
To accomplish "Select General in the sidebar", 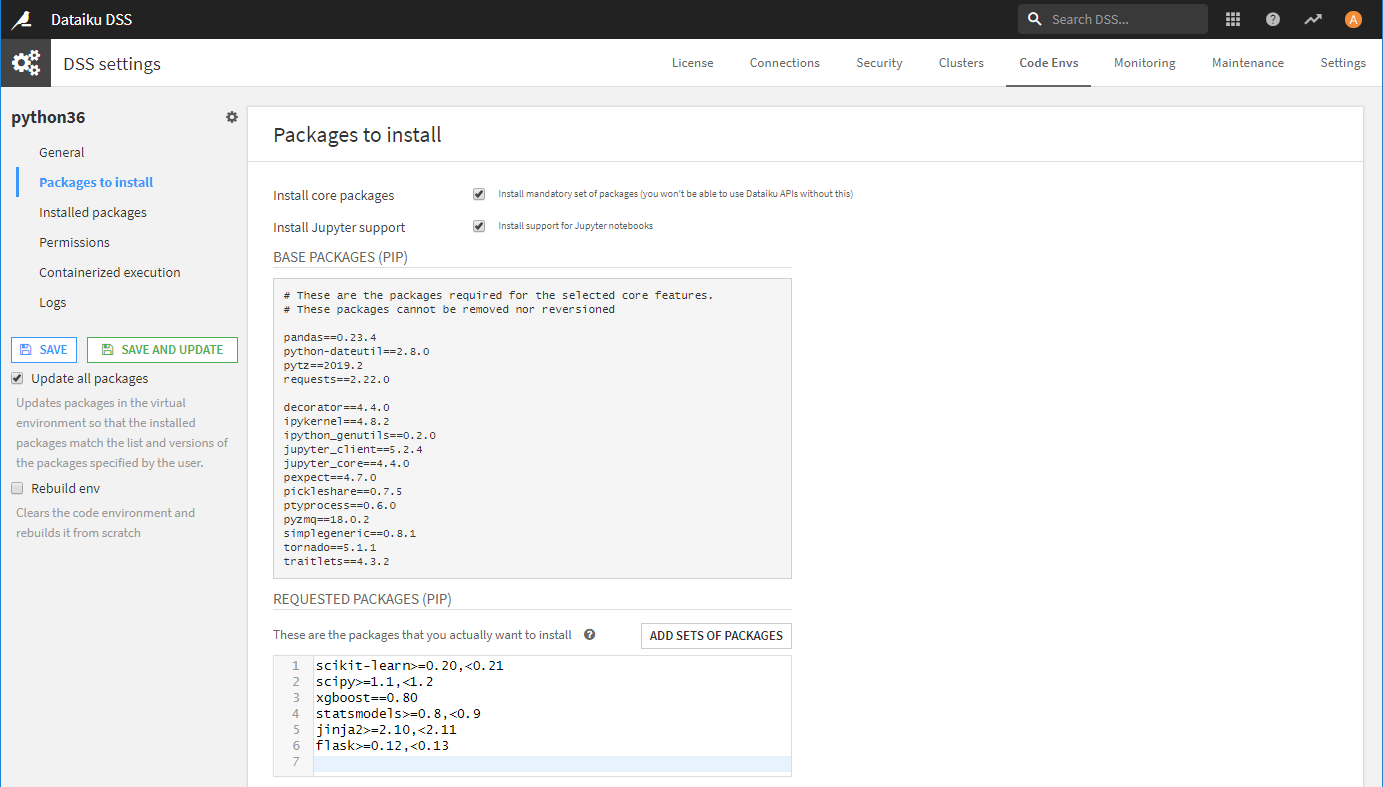I will point(62,152).
